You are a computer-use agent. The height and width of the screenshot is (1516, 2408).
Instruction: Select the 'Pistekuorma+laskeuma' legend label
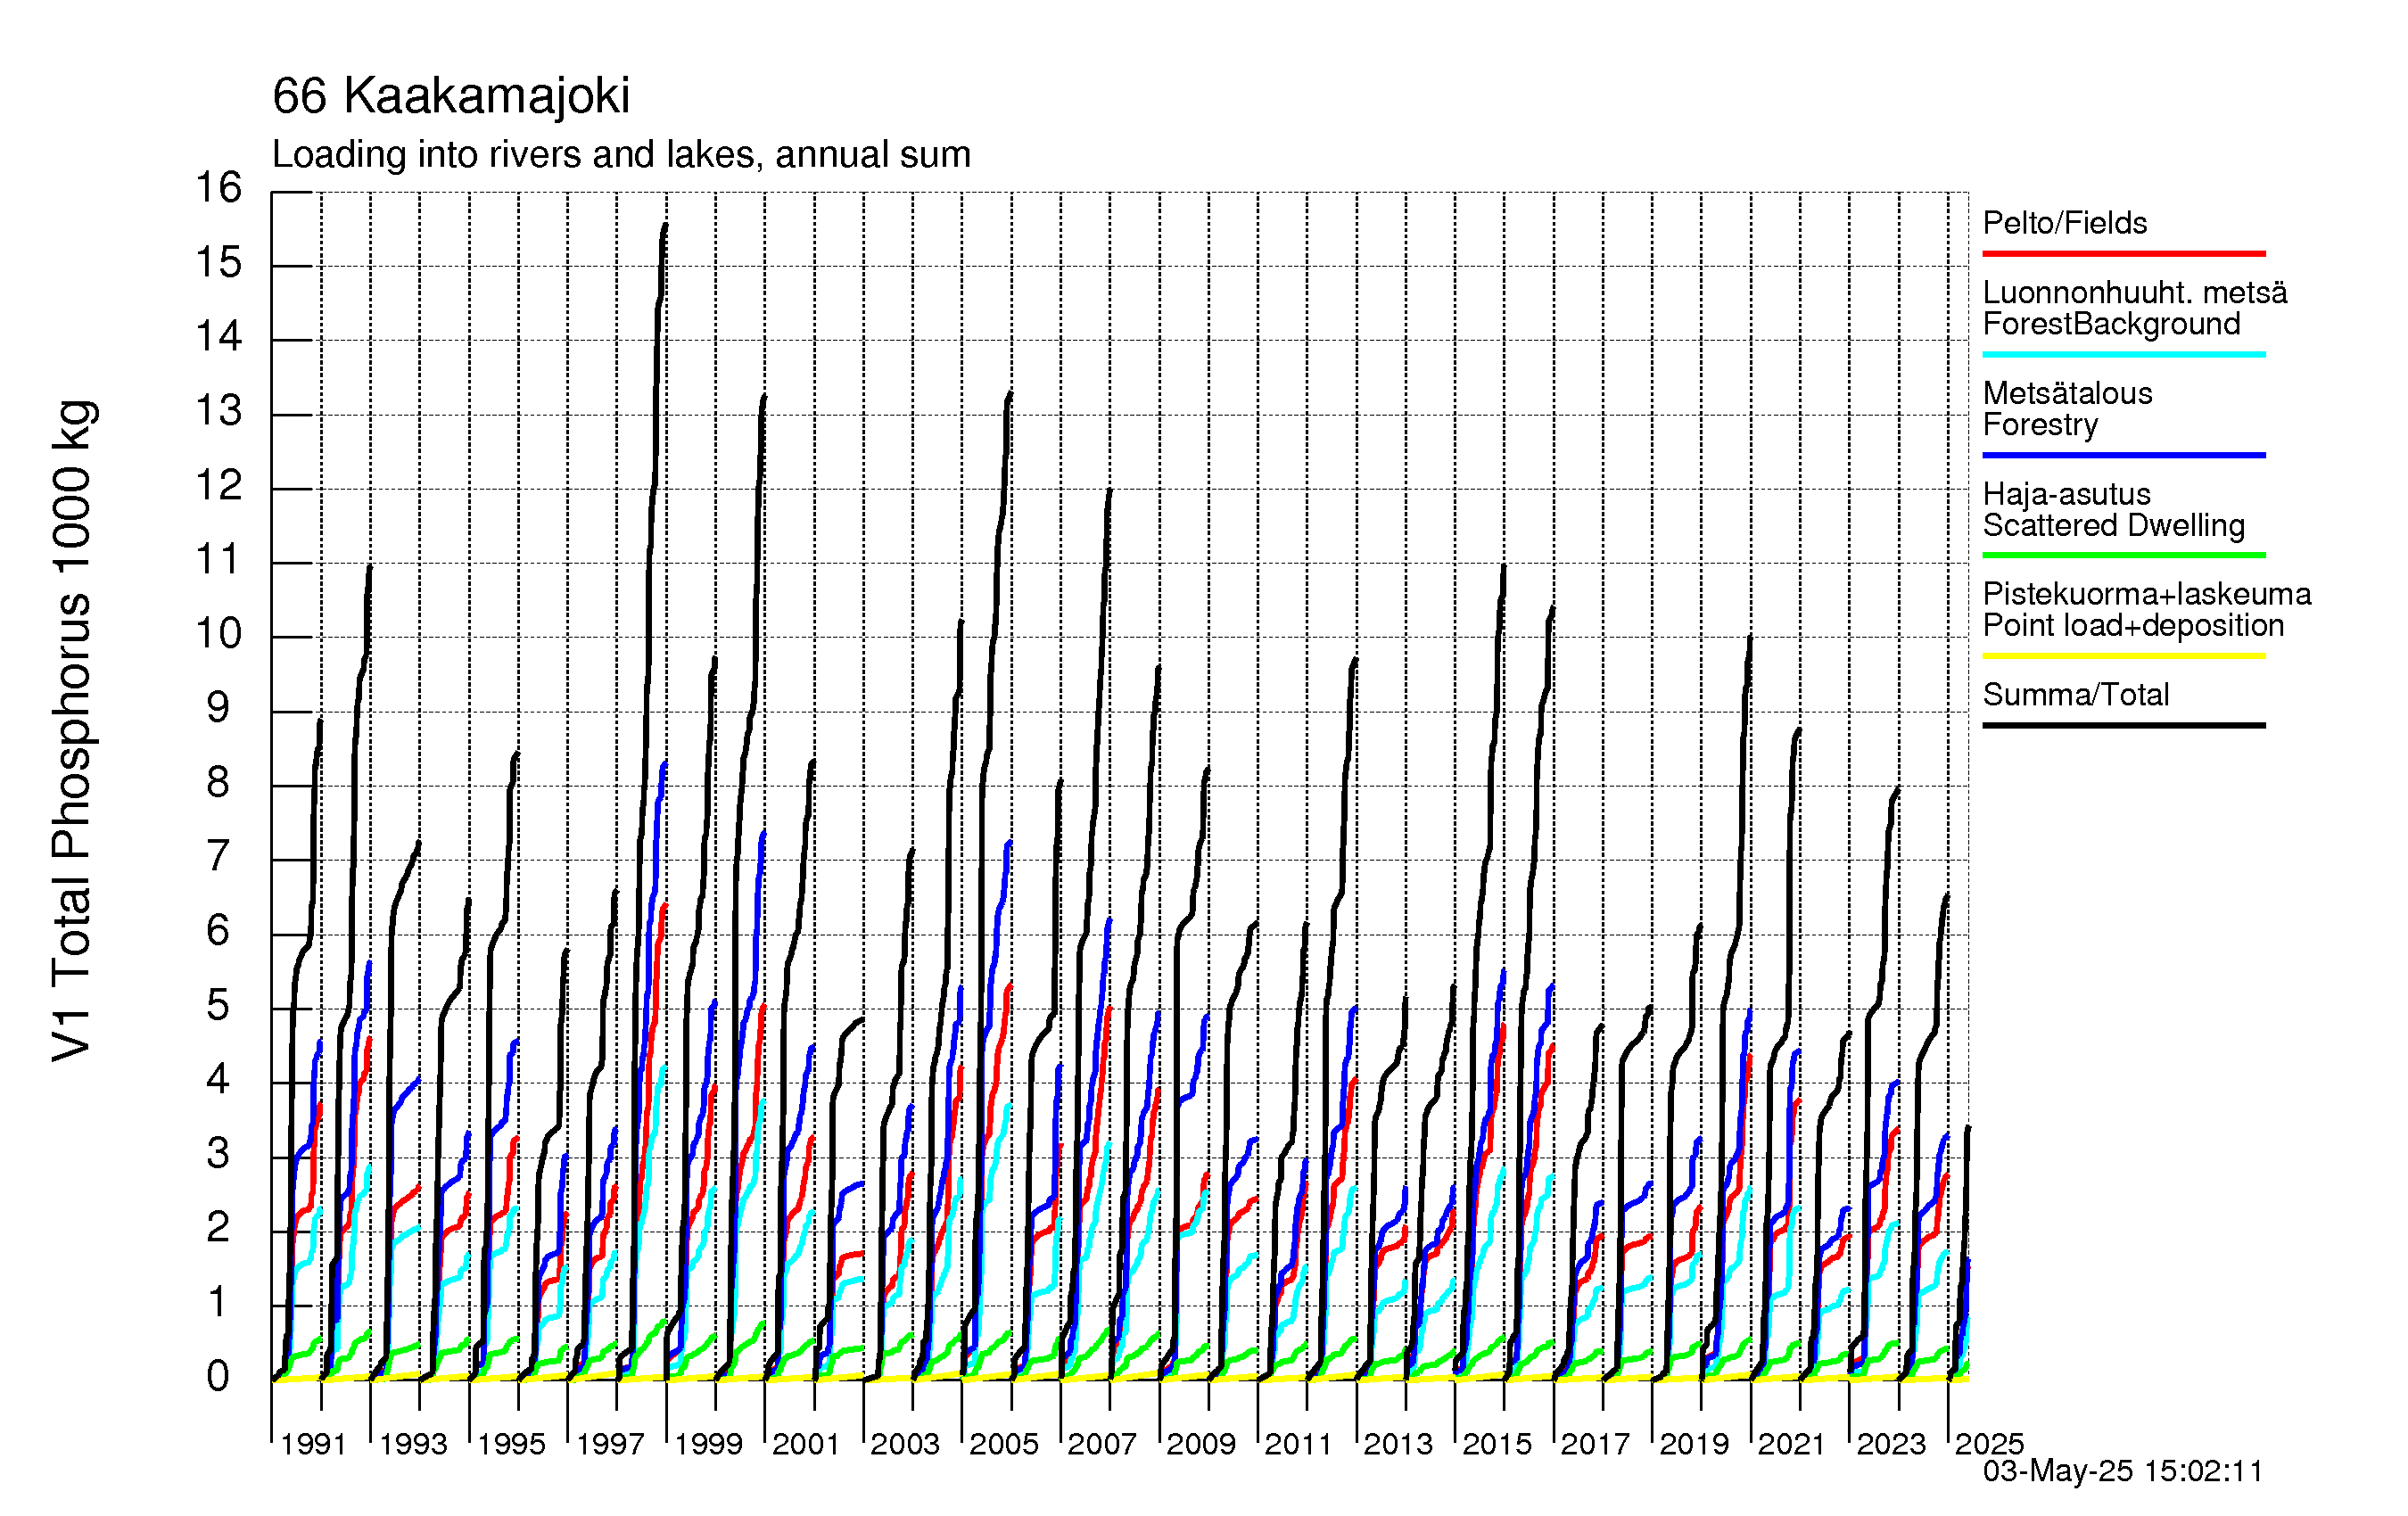click(x=2147, y=594)
